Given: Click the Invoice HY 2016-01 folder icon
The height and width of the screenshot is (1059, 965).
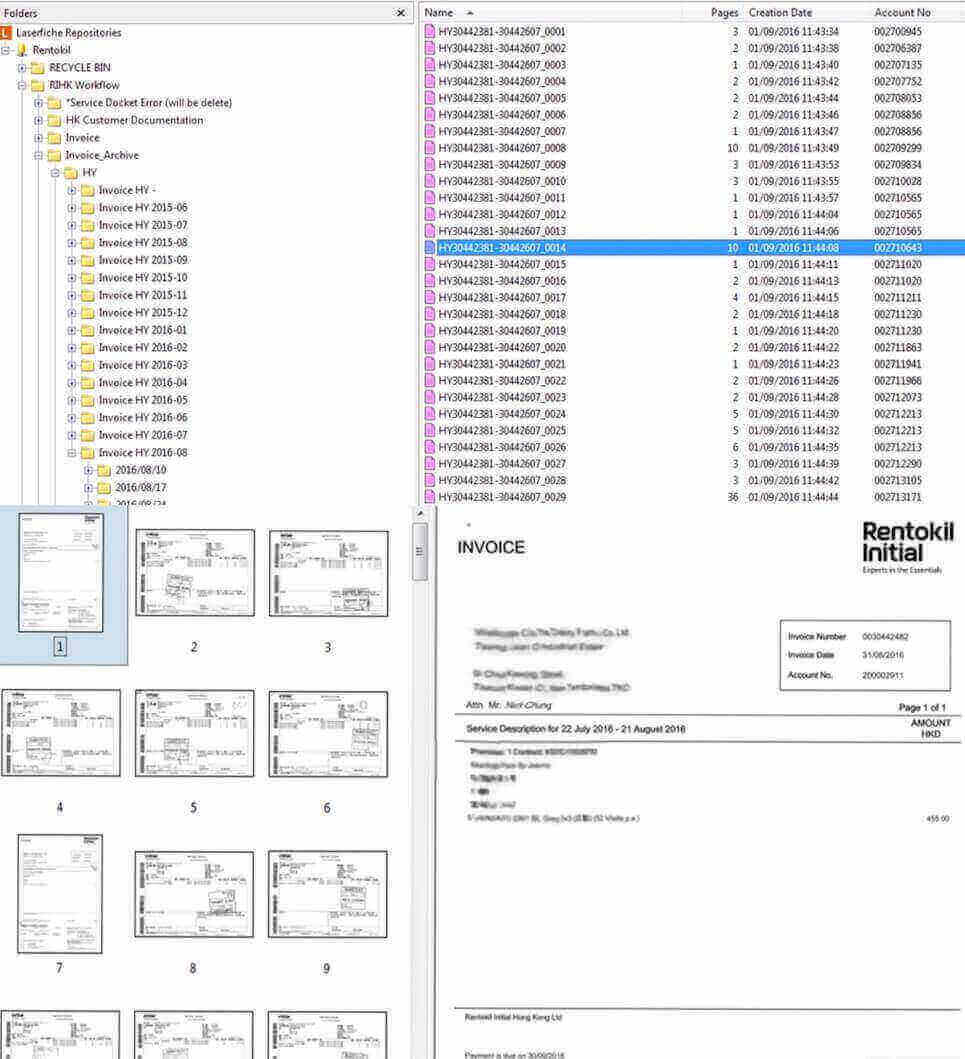Looking at the screenshot, I should pyautogui.click(x=88, y=330).
